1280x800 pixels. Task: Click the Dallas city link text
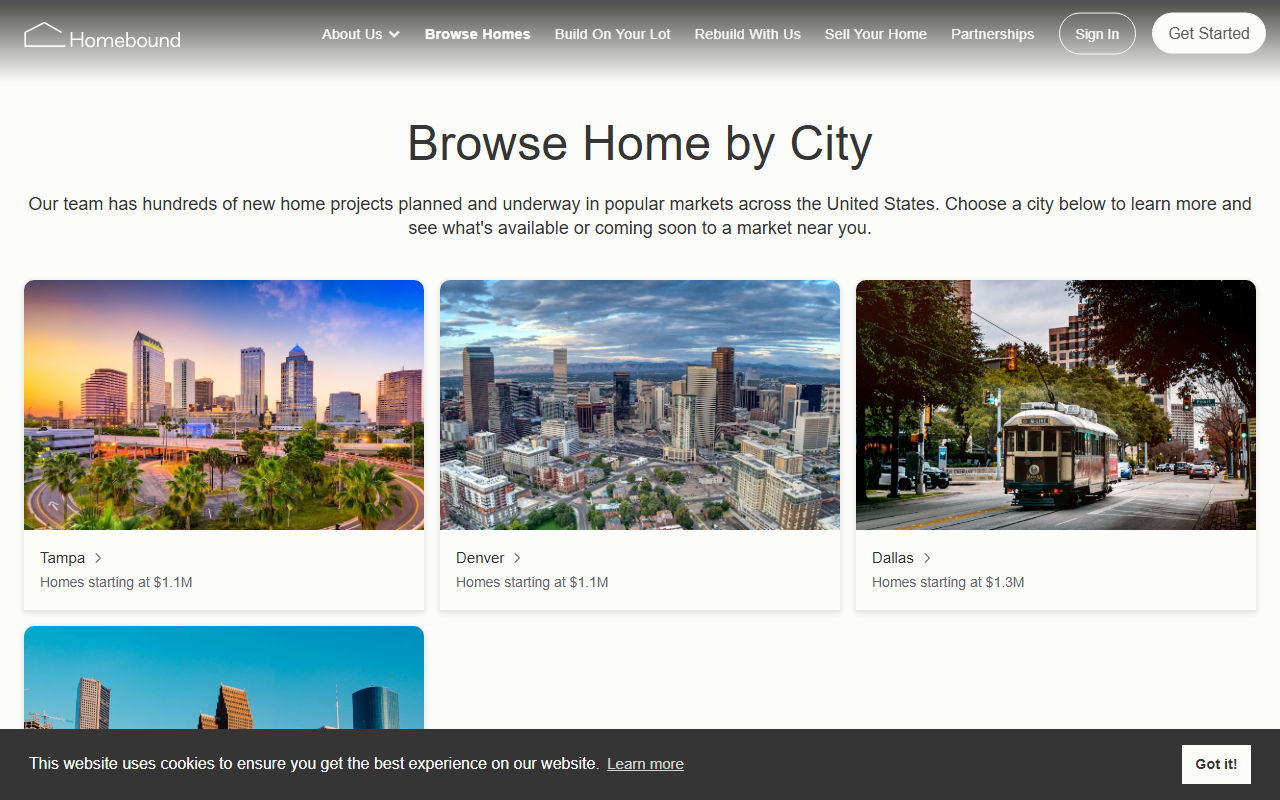pos(893,558)
